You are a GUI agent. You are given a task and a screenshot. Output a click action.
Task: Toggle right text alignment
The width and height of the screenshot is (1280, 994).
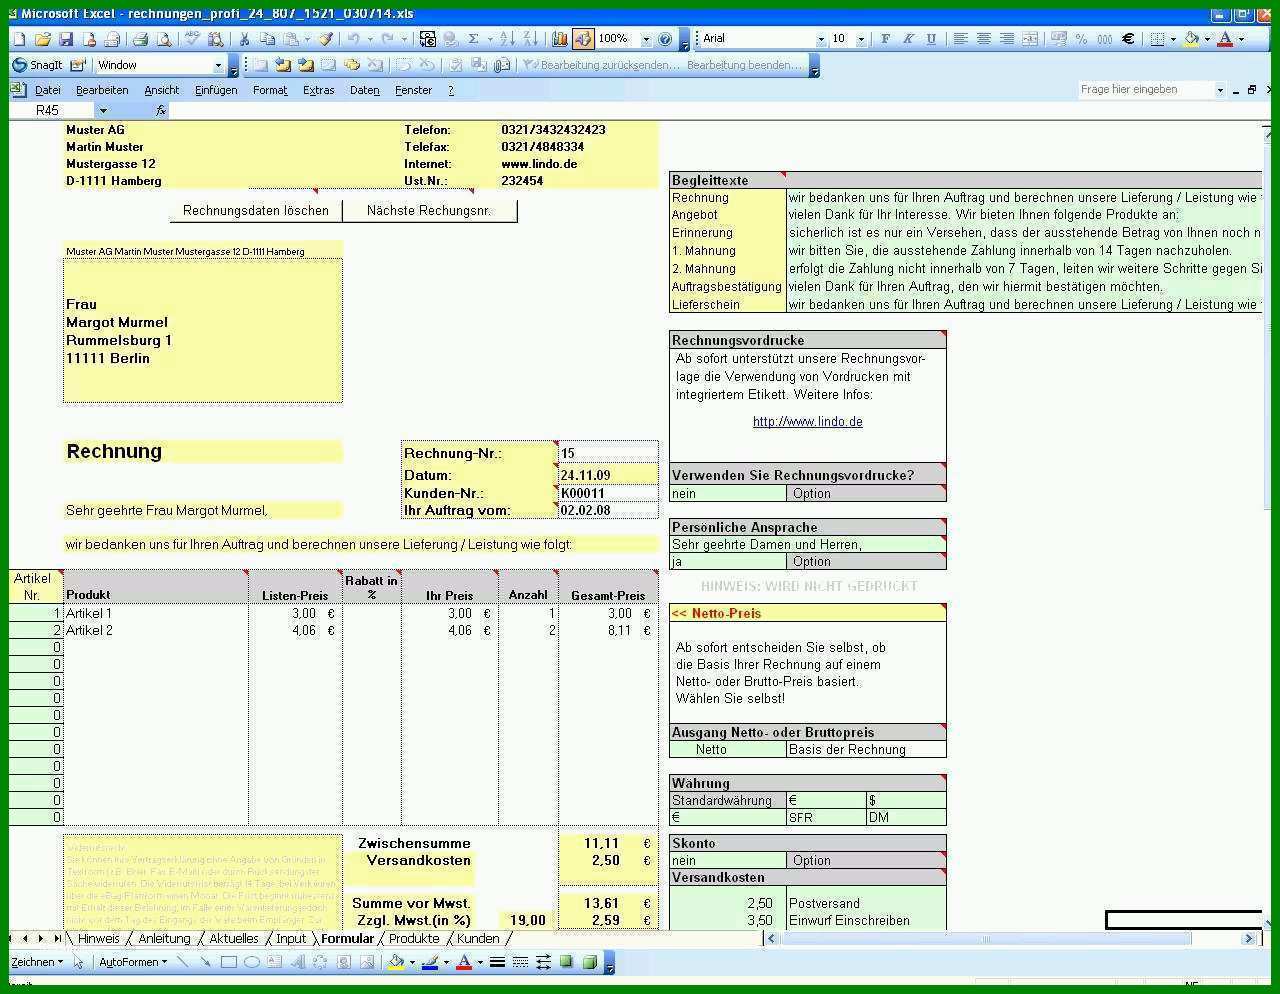(1007, 39)
